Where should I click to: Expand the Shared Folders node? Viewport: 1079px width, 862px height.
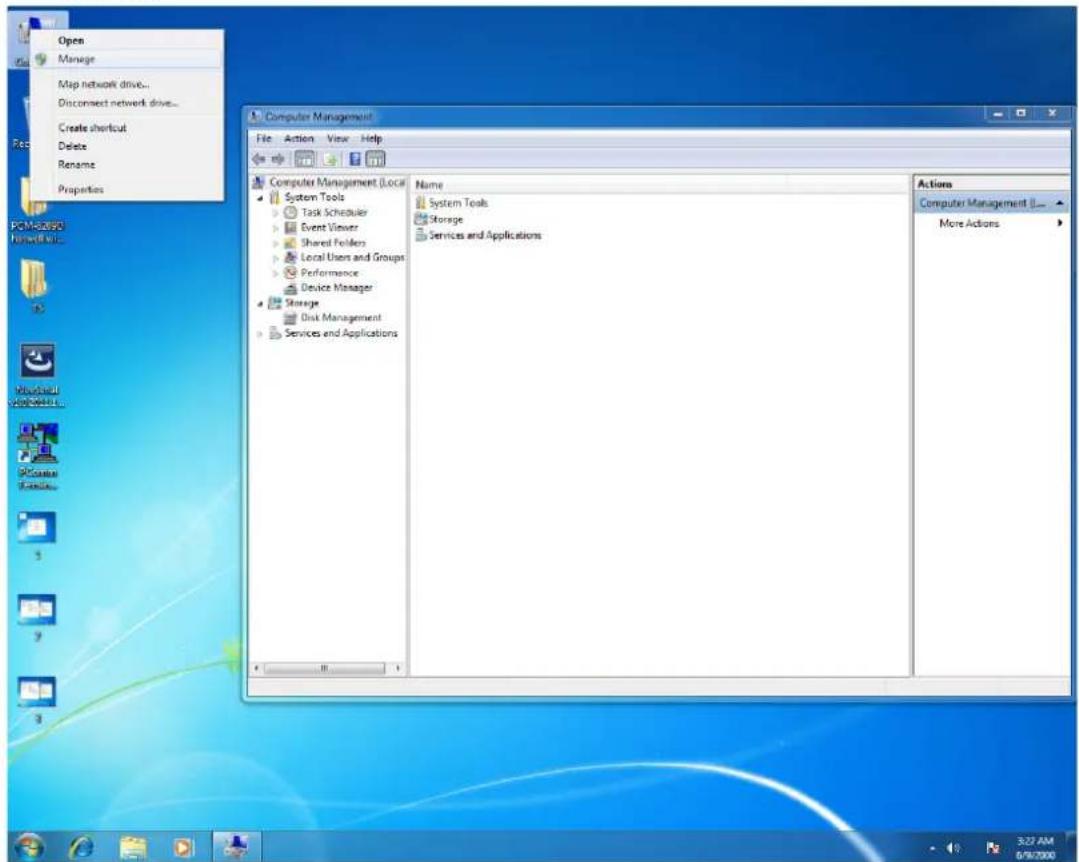[276, 244]
